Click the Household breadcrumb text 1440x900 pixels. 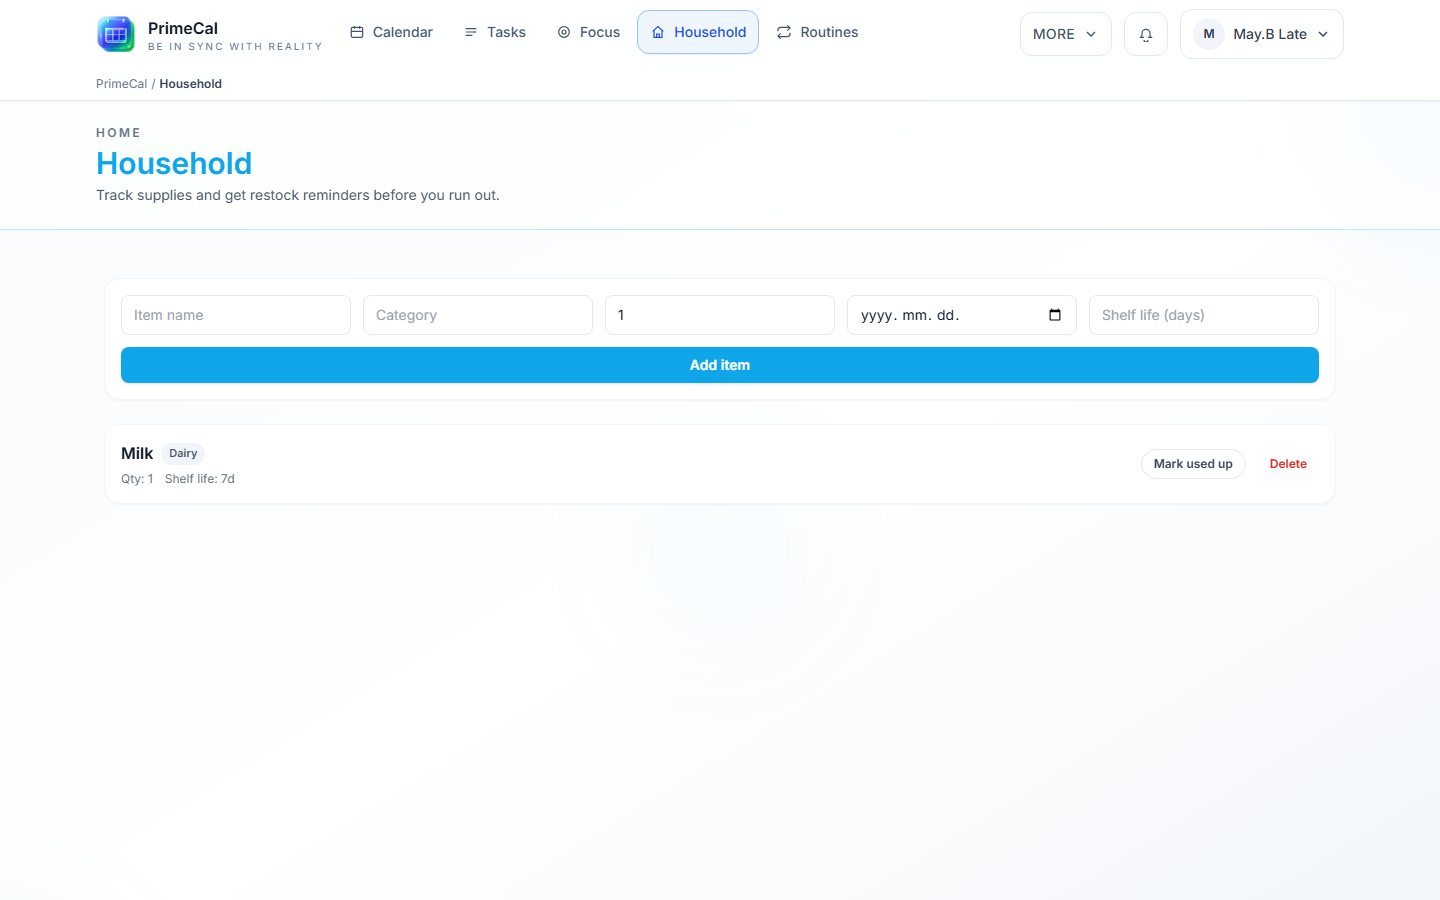coord(190,84)
